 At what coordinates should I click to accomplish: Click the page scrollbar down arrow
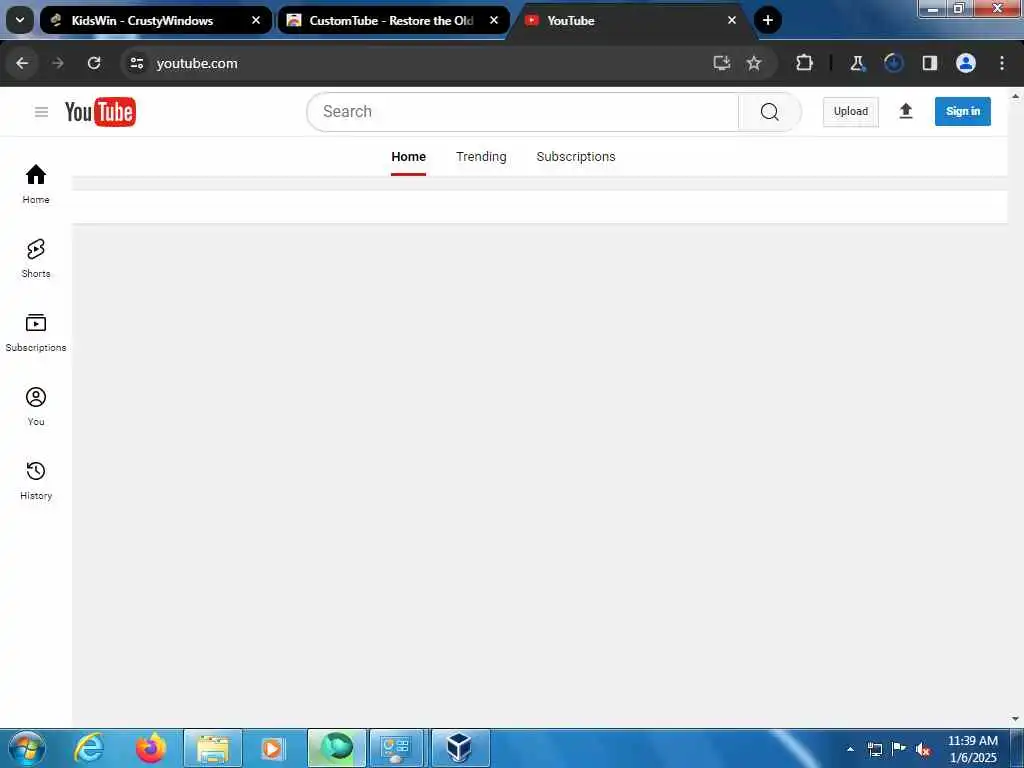(x=1016, y=719)
